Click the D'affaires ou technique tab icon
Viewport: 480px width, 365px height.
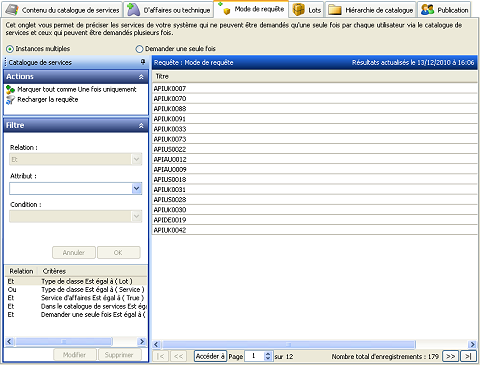click(x=134, y=10)
